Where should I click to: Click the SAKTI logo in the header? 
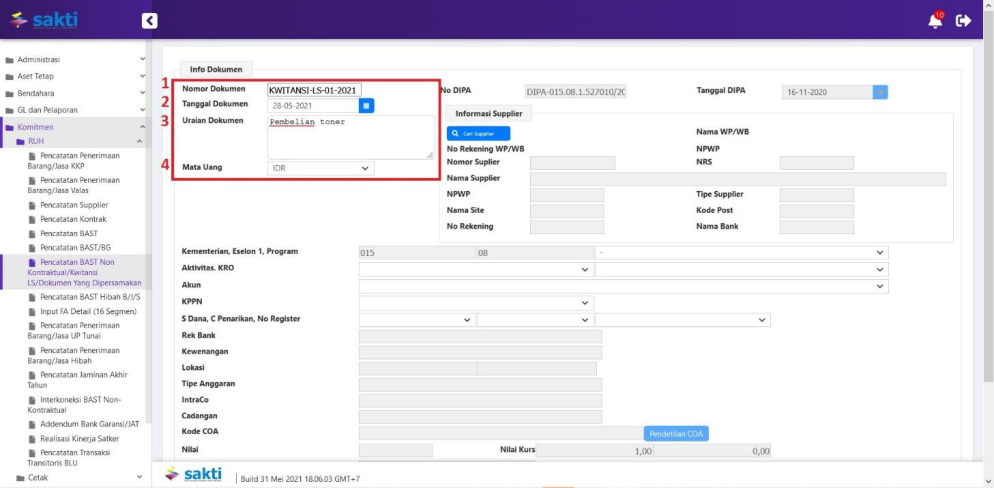43,20
